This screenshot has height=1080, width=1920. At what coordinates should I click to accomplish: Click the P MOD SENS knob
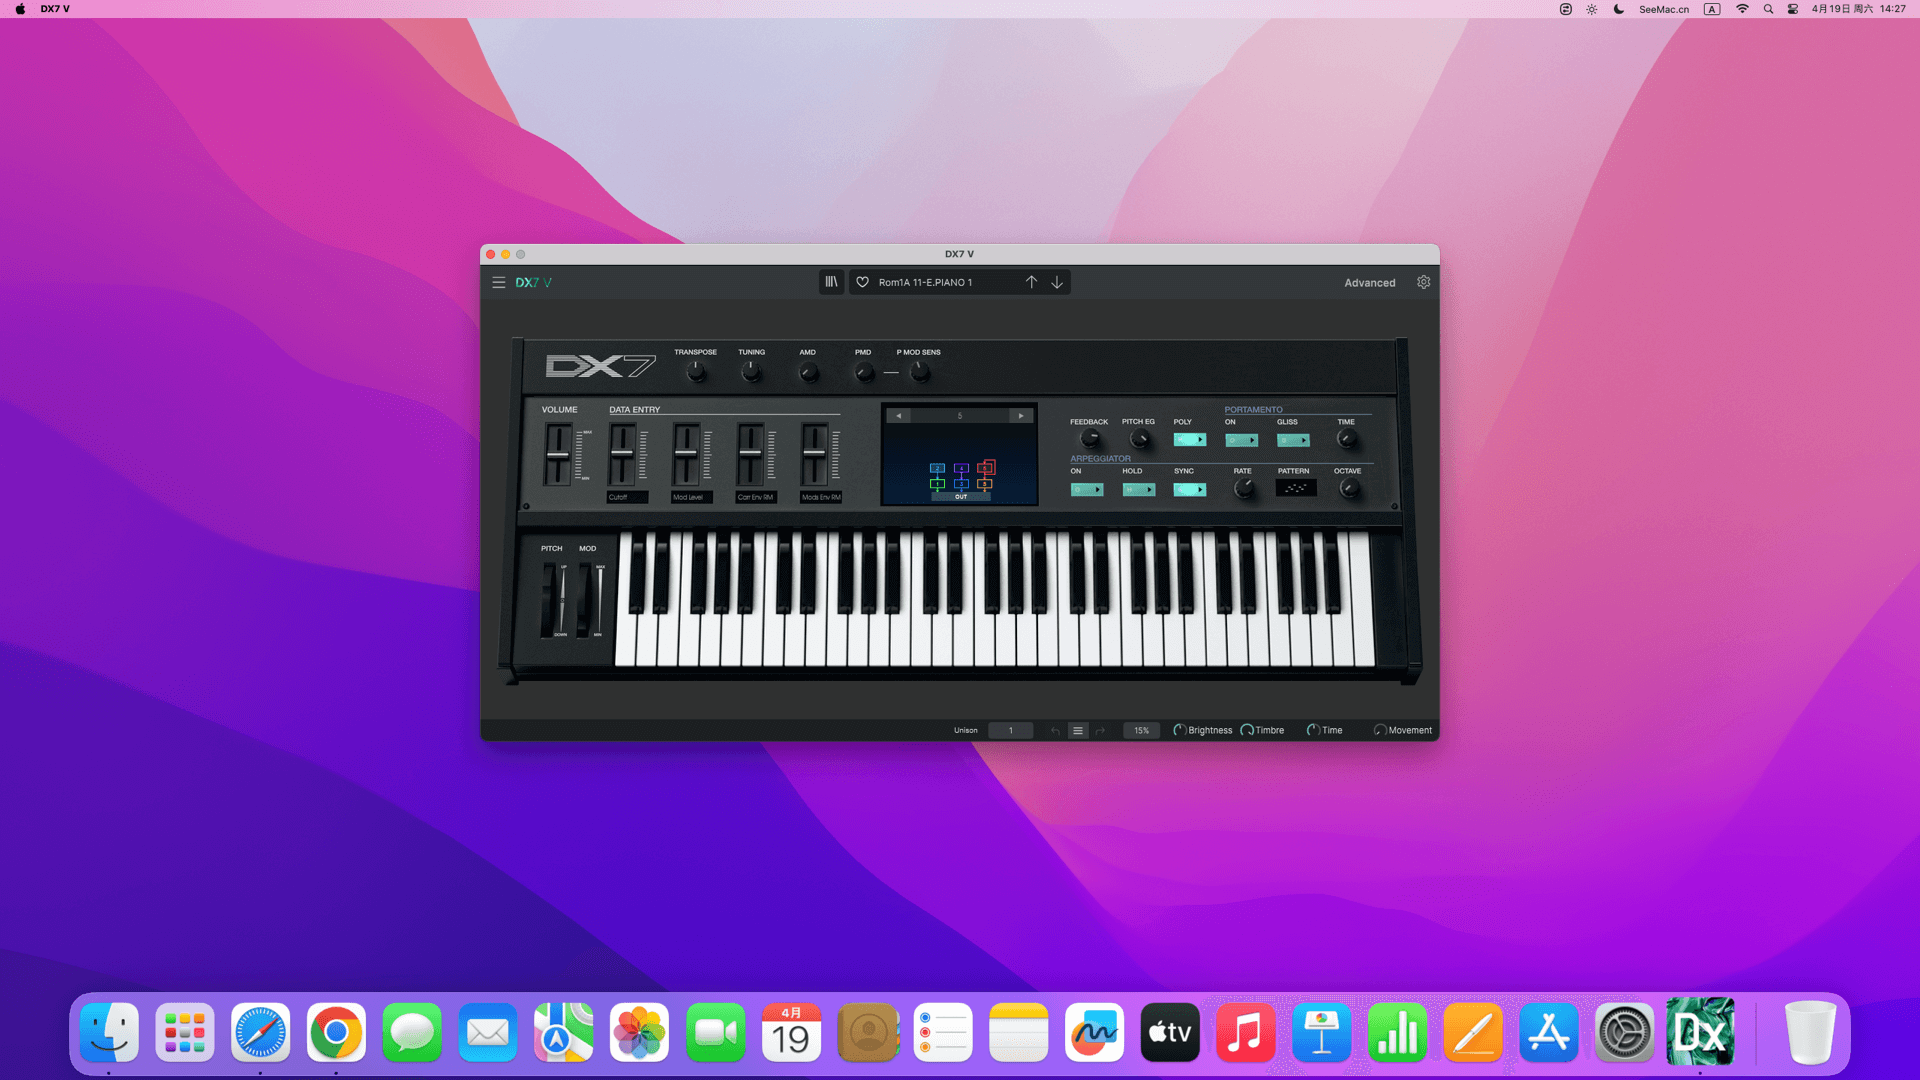[920, 372]
